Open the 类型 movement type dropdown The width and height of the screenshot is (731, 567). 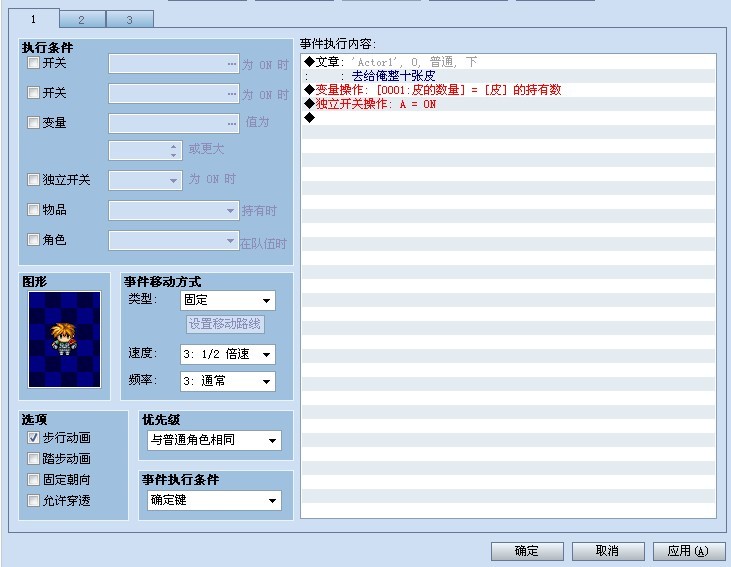tap(228, 300)
